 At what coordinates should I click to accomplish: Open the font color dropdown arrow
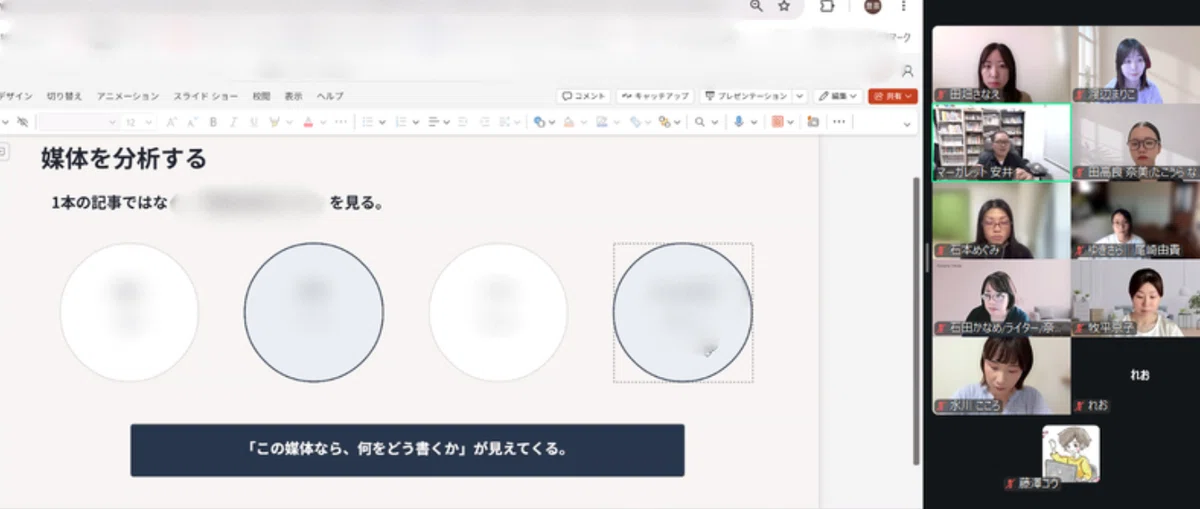(x=323, y=122)
